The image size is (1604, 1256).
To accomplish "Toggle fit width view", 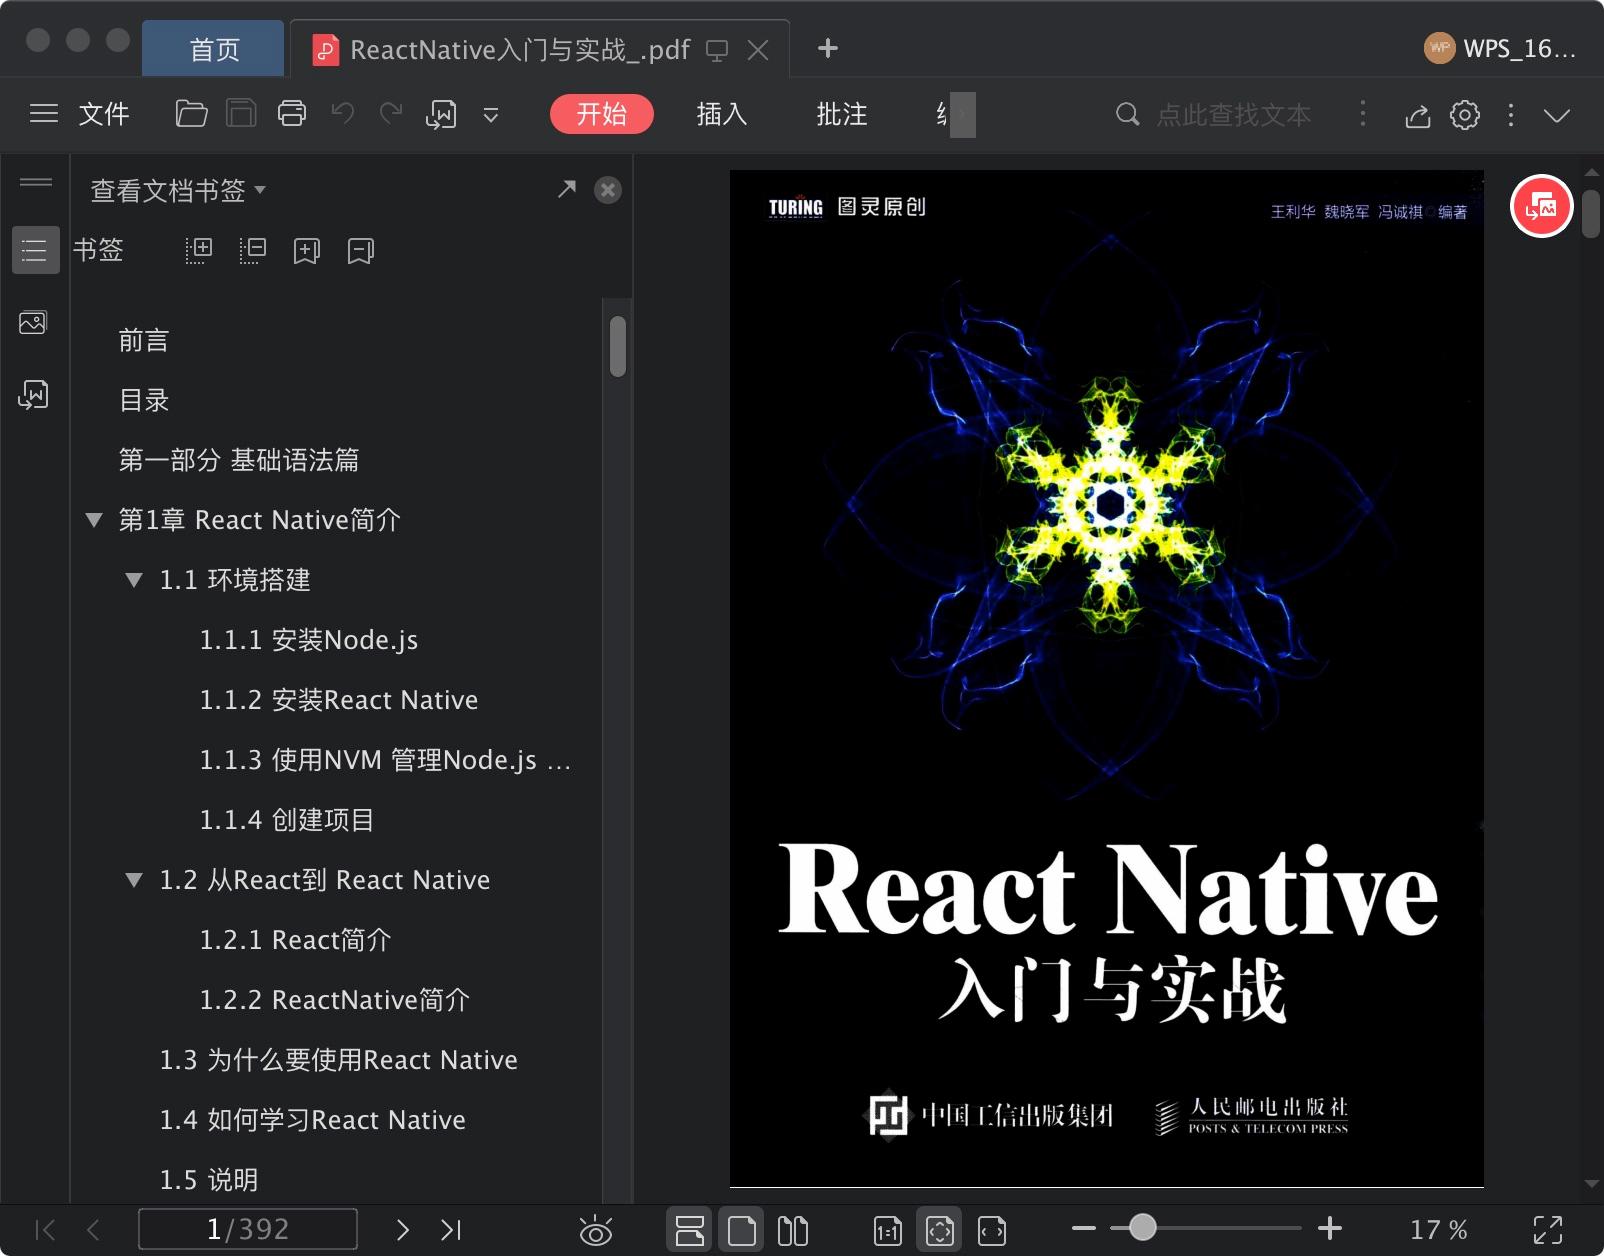I will (x=992, y=1231).
